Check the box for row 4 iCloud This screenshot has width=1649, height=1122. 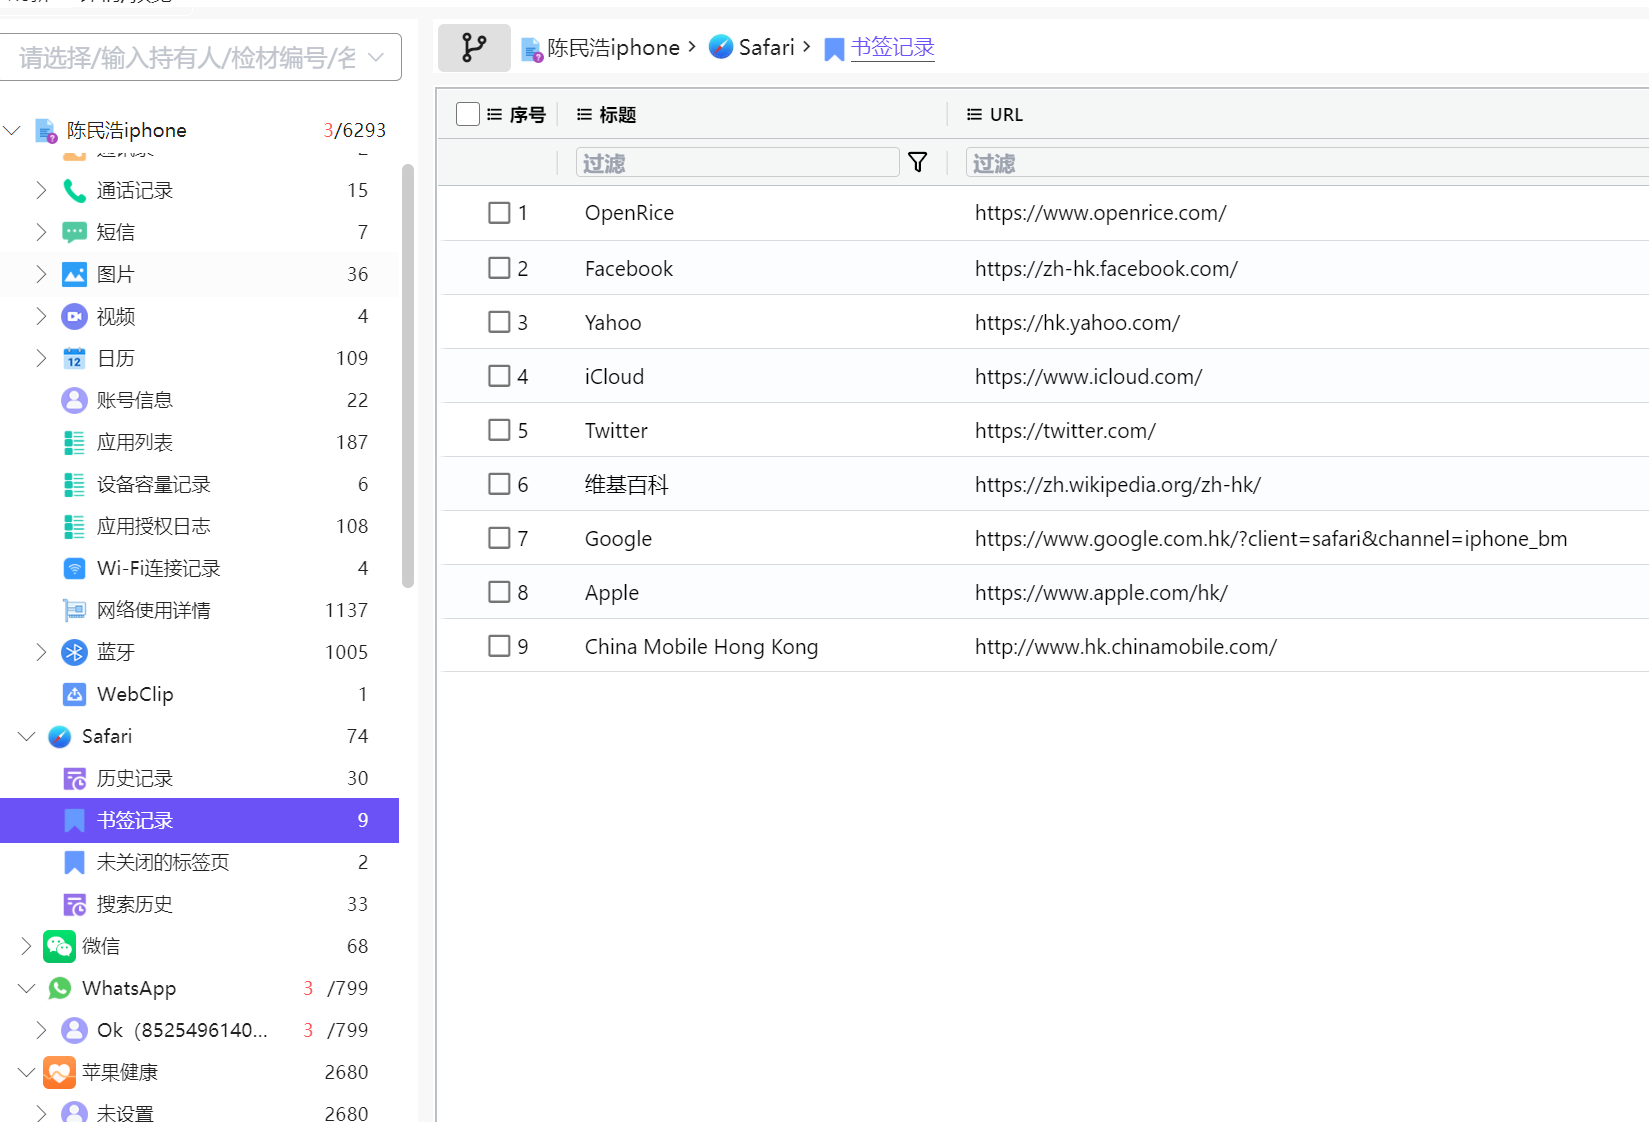499,376
